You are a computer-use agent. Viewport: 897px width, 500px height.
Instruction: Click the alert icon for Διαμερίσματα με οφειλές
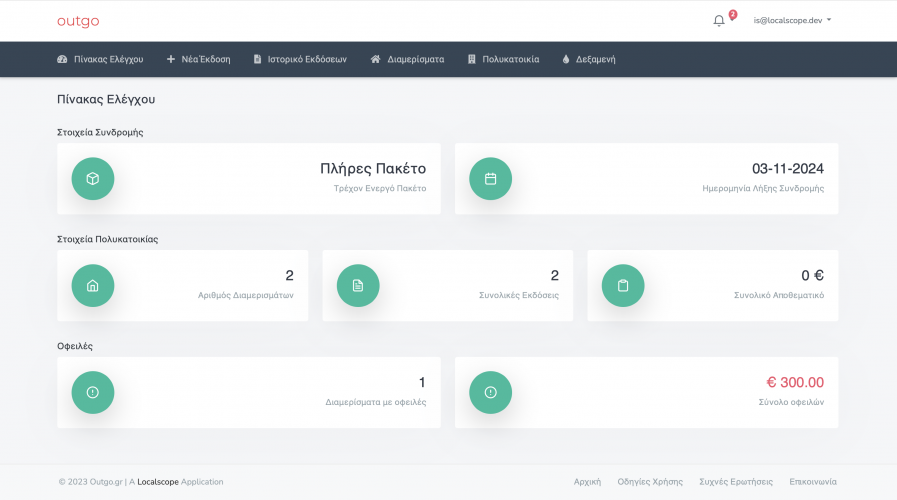93,392
